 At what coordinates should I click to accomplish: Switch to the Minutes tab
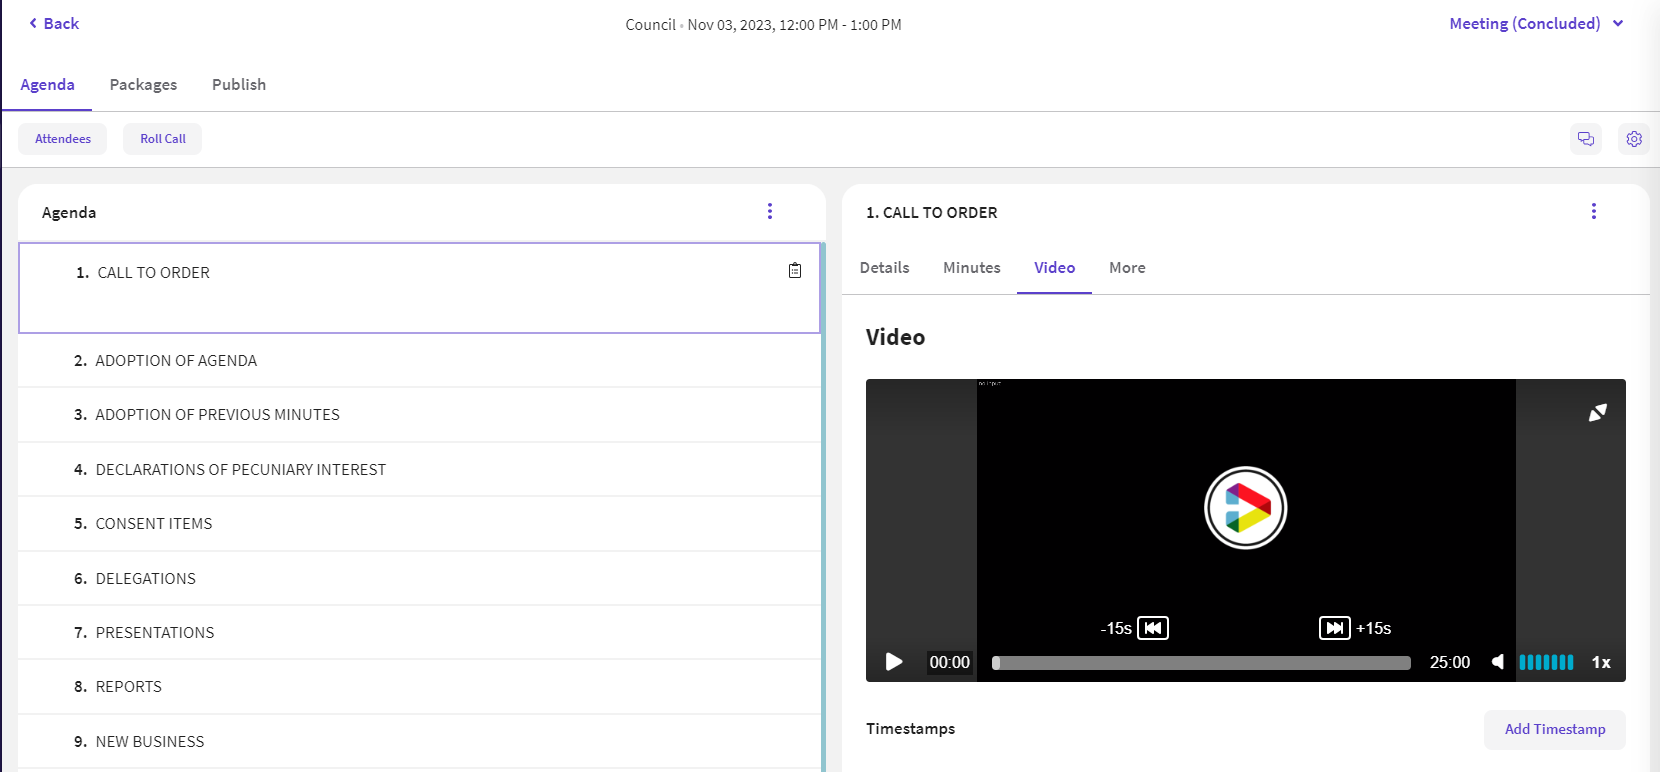[x=971, y=268]
